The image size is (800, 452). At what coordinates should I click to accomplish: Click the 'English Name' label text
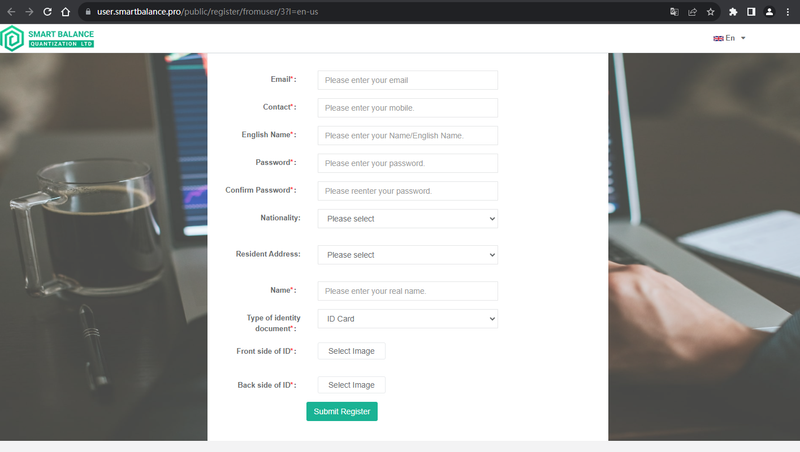[269, 135]
